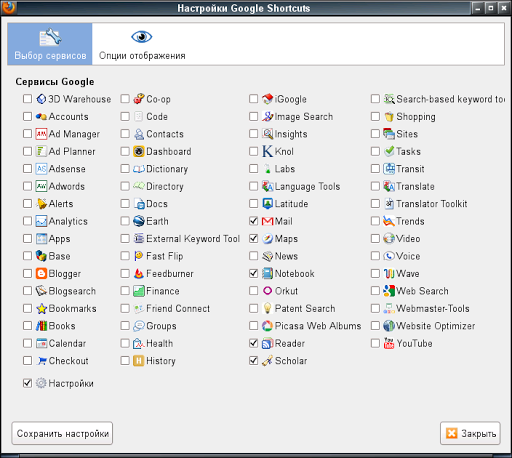Click the Fast Flip label
The image size is (512, 458).
[165, 256]
